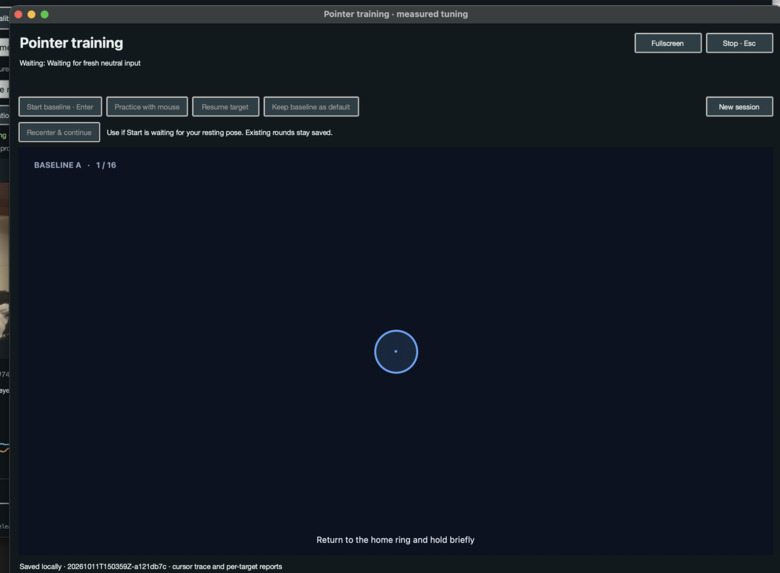Click the Fullscreen button
This screenshot has width=780, height=573.
tap(668, 43)
